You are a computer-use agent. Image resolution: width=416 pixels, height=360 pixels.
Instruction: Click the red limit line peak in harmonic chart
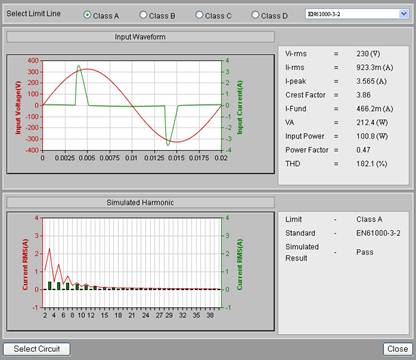click(50, 249)
